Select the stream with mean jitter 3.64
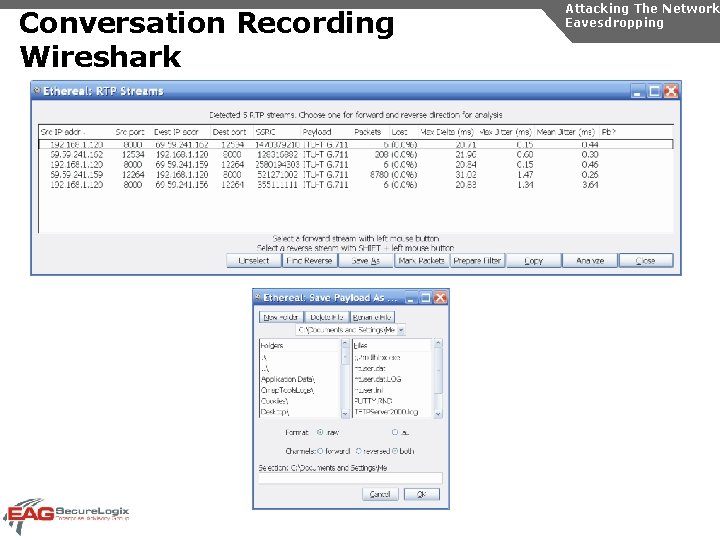 click(x=356, y=185)
